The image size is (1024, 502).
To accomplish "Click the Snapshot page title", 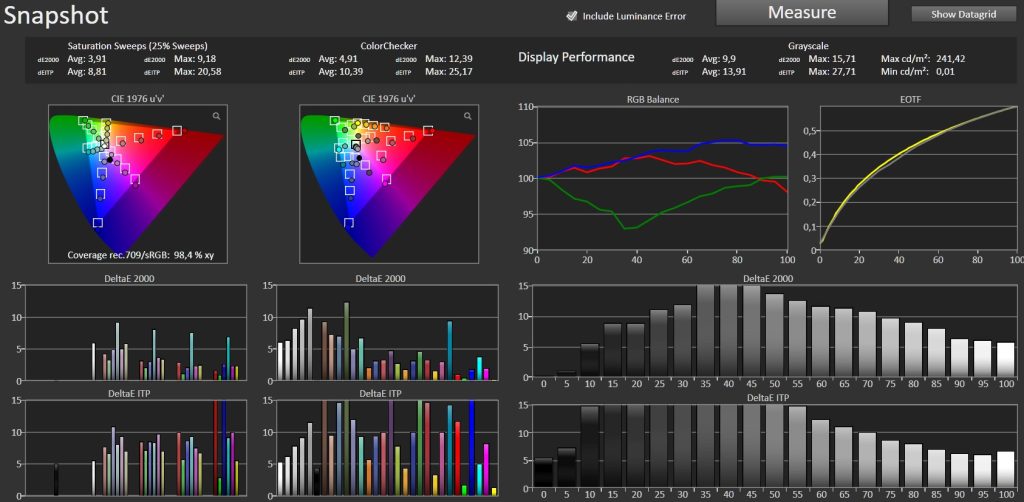I will 56,16.
